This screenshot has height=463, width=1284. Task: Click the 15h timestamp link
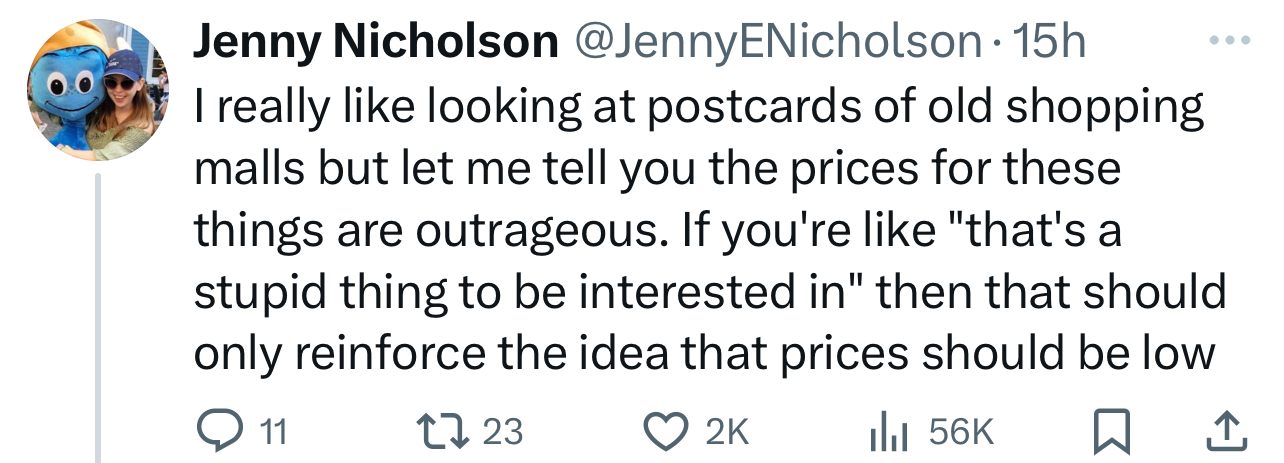click(x=1049, y=41)
